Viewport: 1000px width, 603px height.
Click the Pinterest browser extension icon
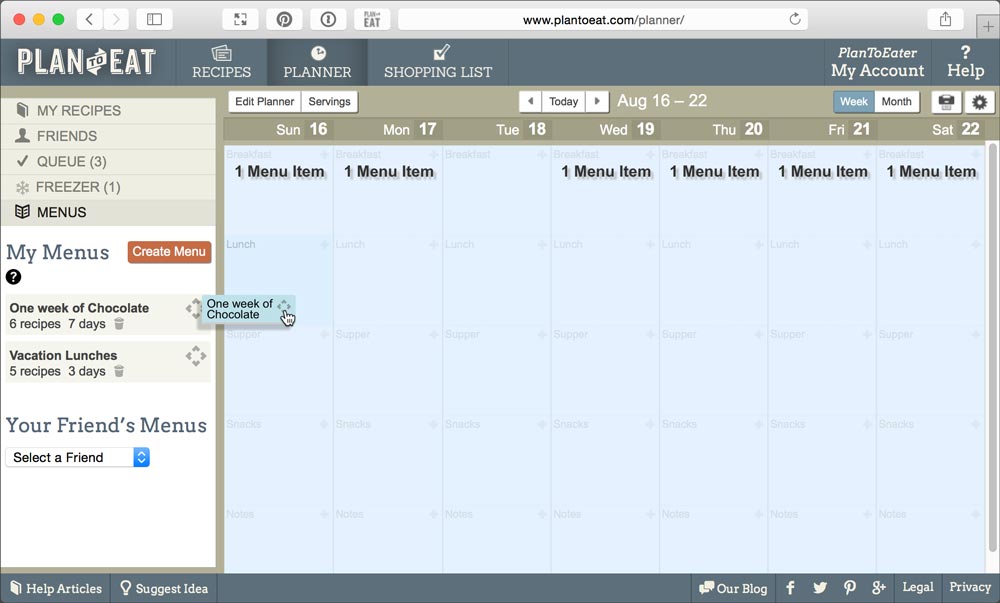(x=284, y=19)
